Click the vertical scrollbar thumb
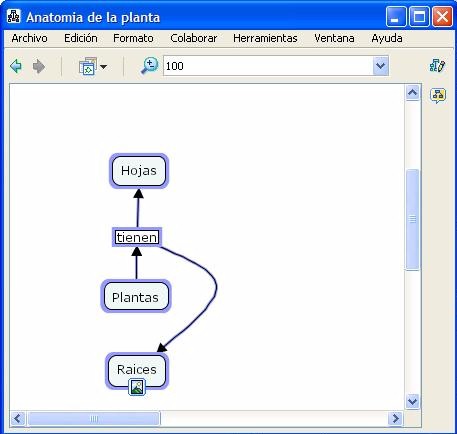This screenshot has height=434, width=457. [412, 219]
